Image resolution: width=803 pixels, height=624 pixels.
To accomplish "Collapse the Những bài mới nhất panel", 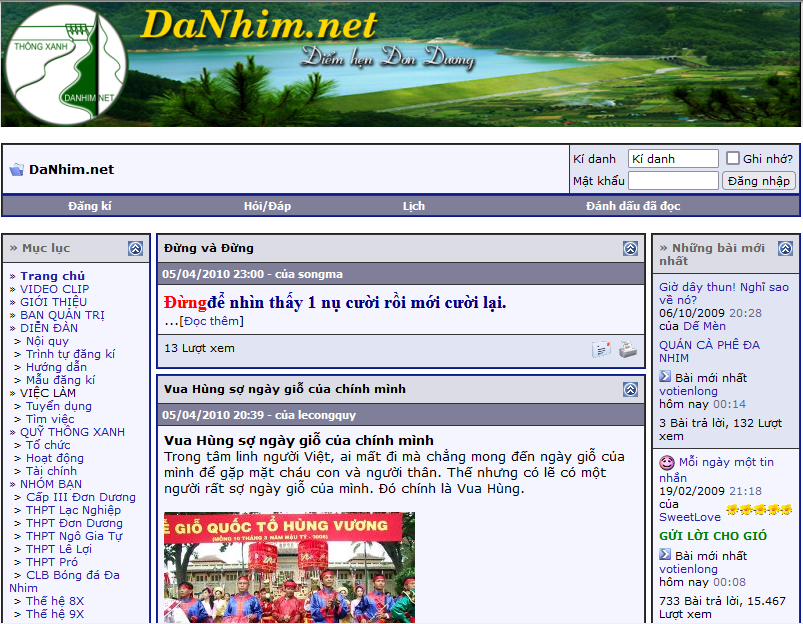I will click(785, 248).
